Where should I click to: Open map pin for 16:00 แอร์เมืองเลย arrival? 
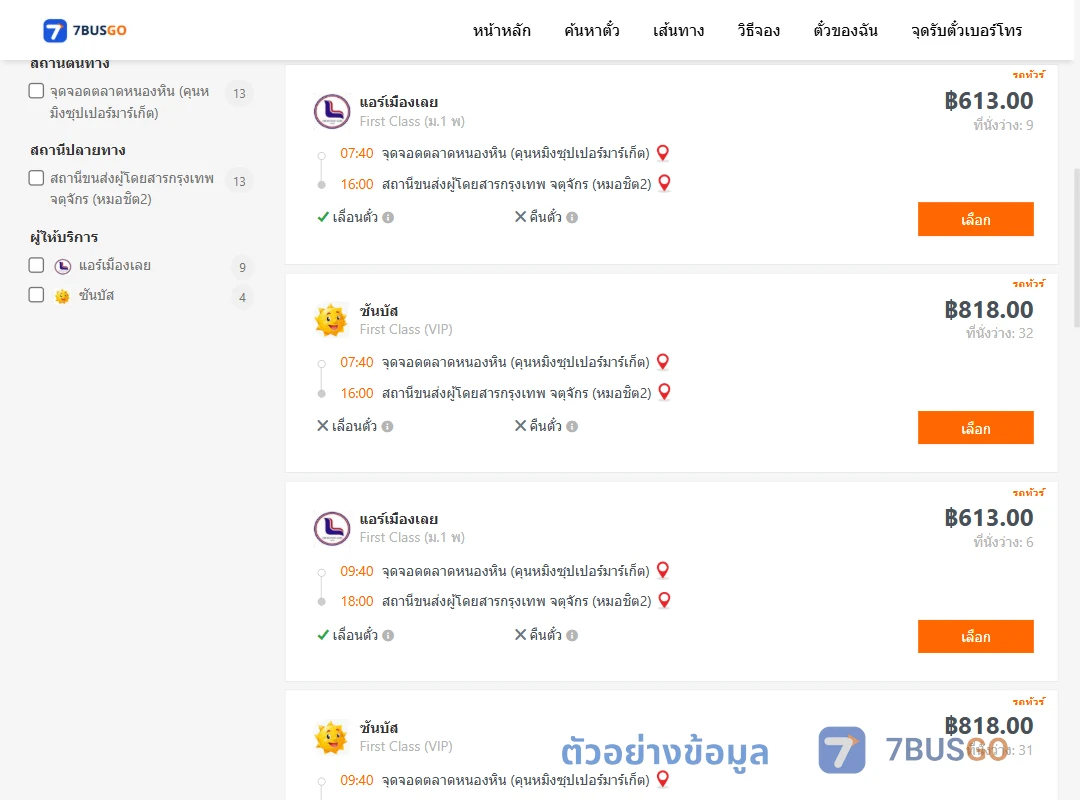click(x=665, y=183)
